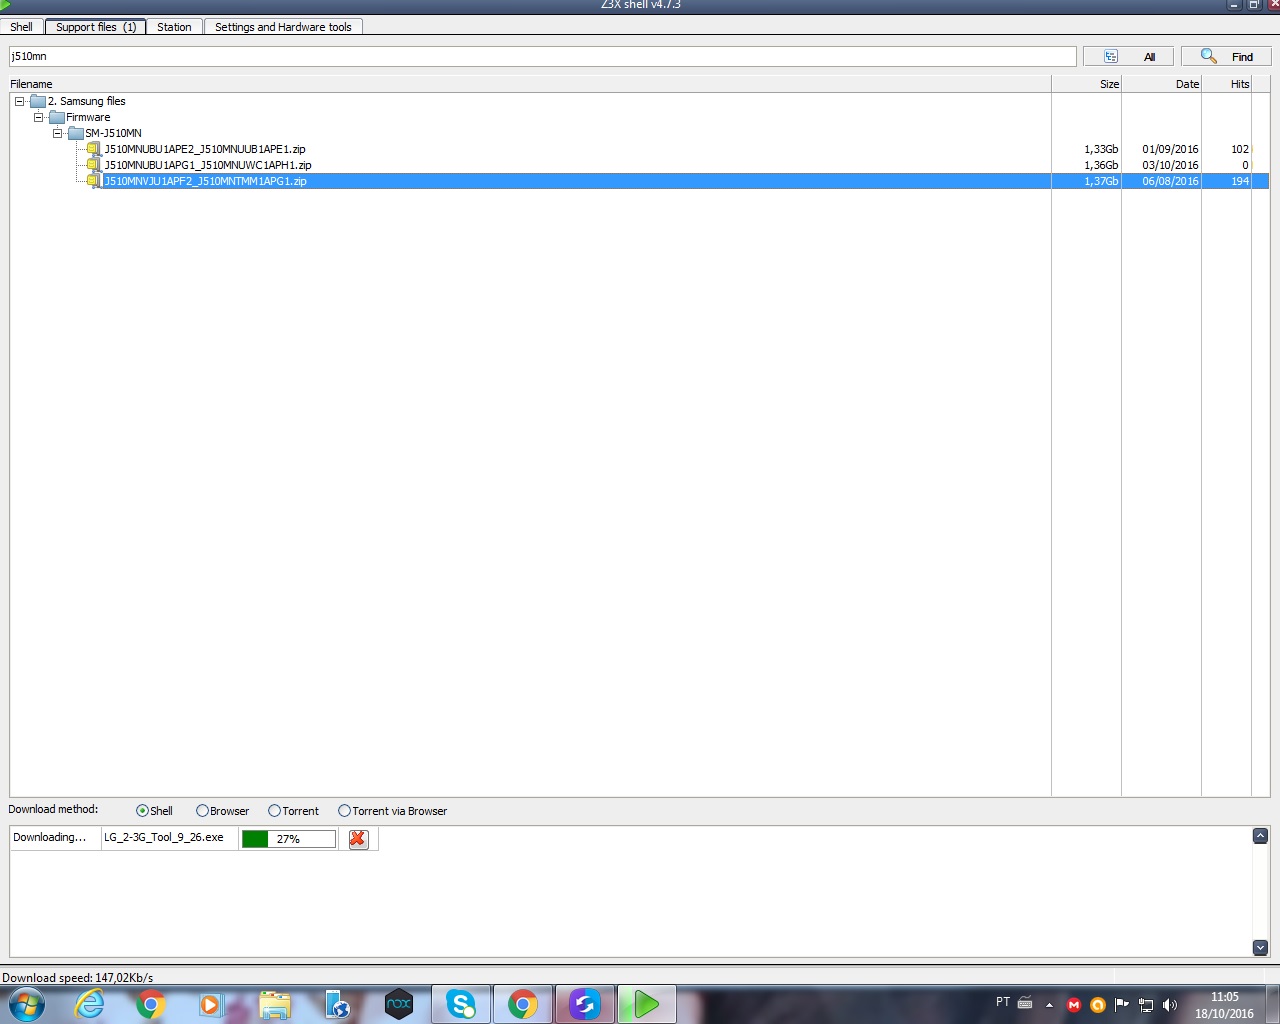
Task: Select J510MNUBU1APE2_J510MNUUB1APE1.zip file
Action: [x=205, y=149]
